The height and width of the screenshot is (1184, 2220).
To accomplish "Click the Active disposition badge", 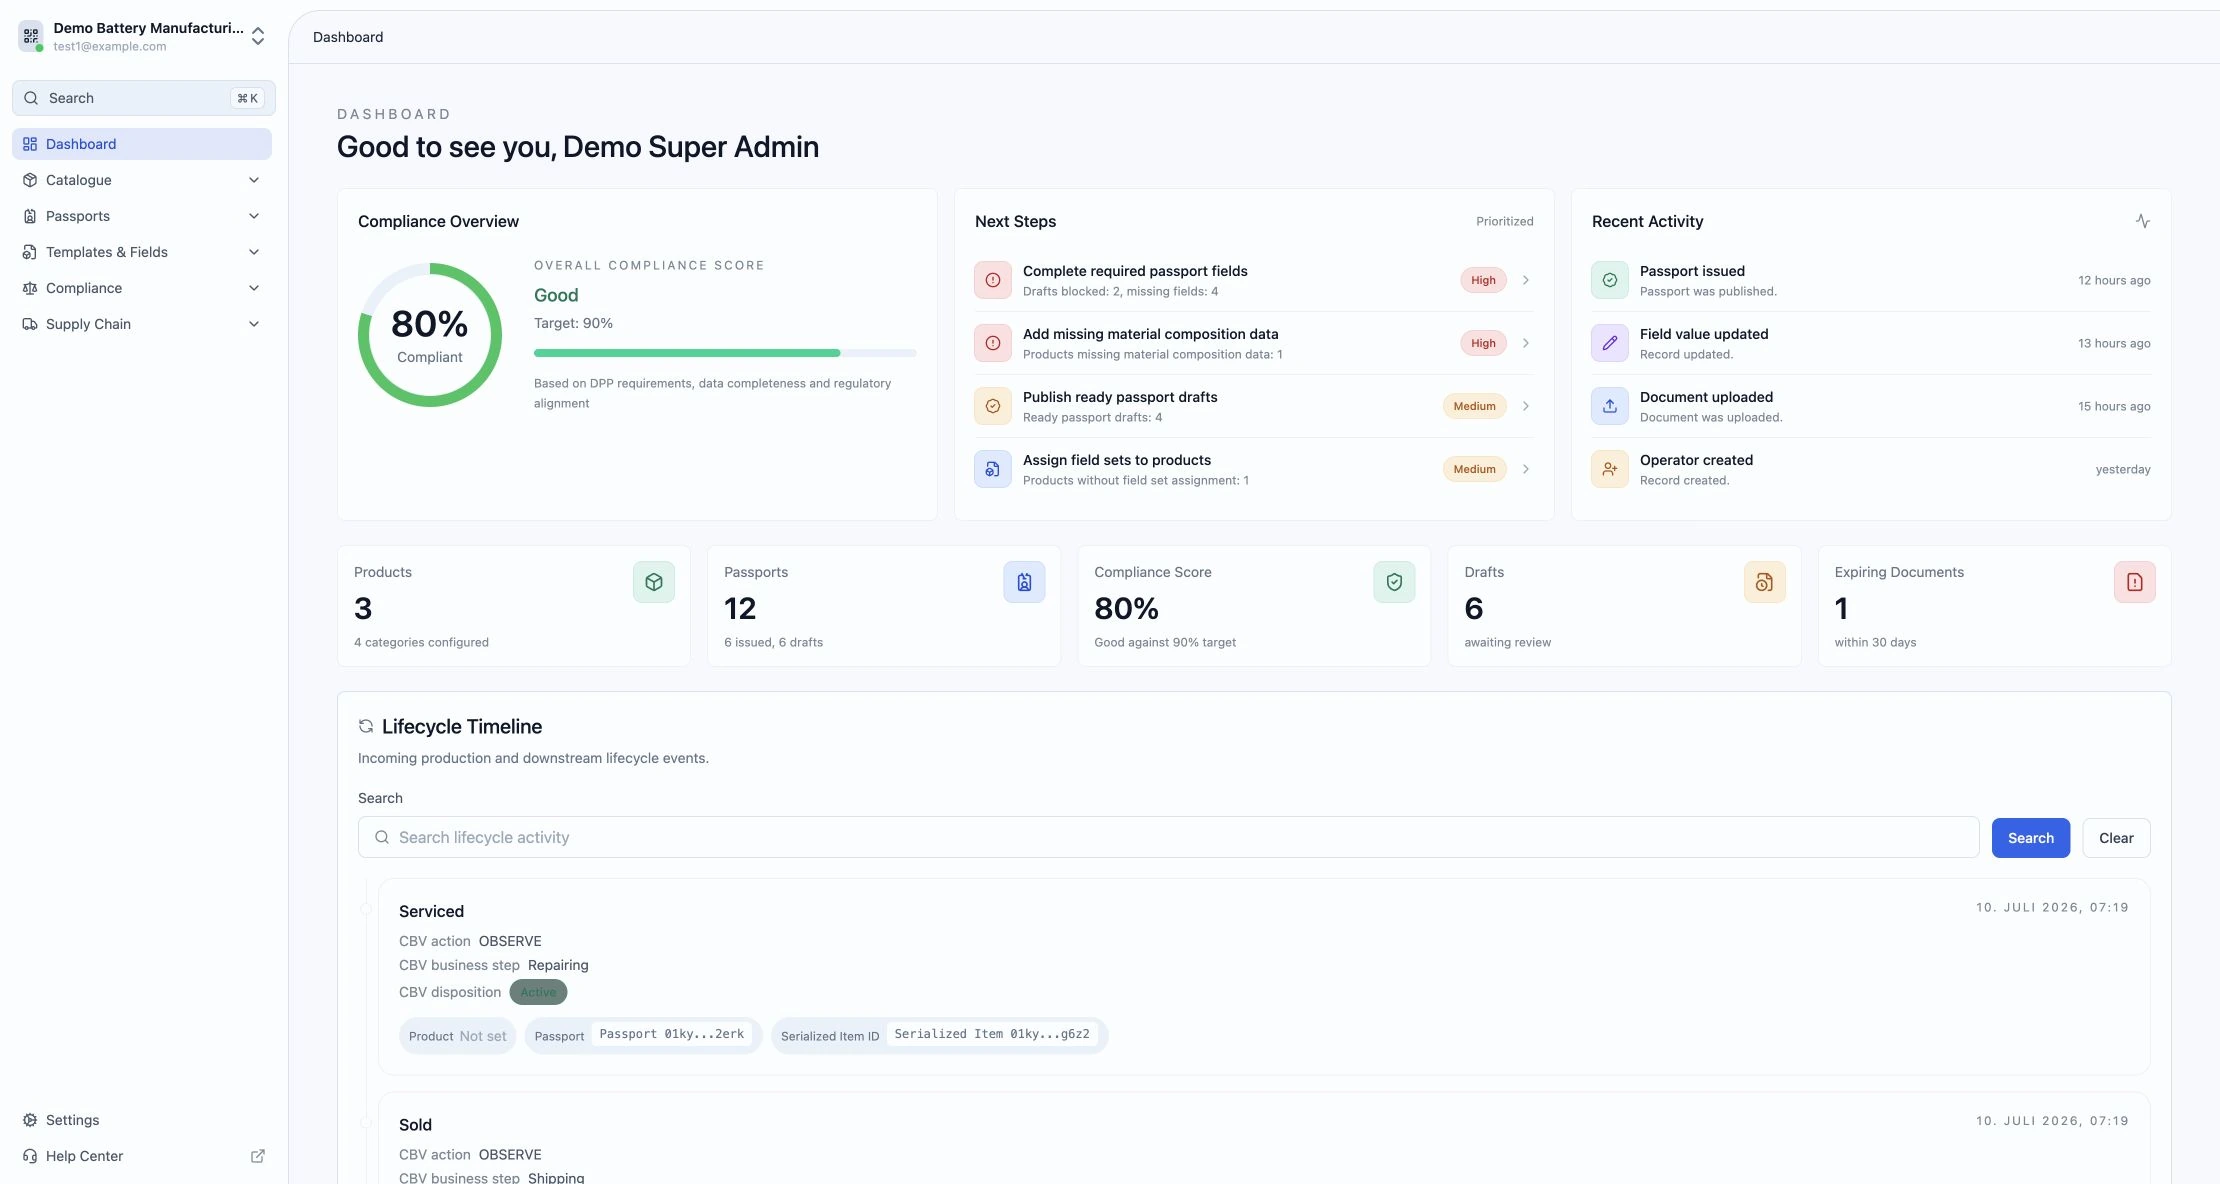I will coord(538,992).
